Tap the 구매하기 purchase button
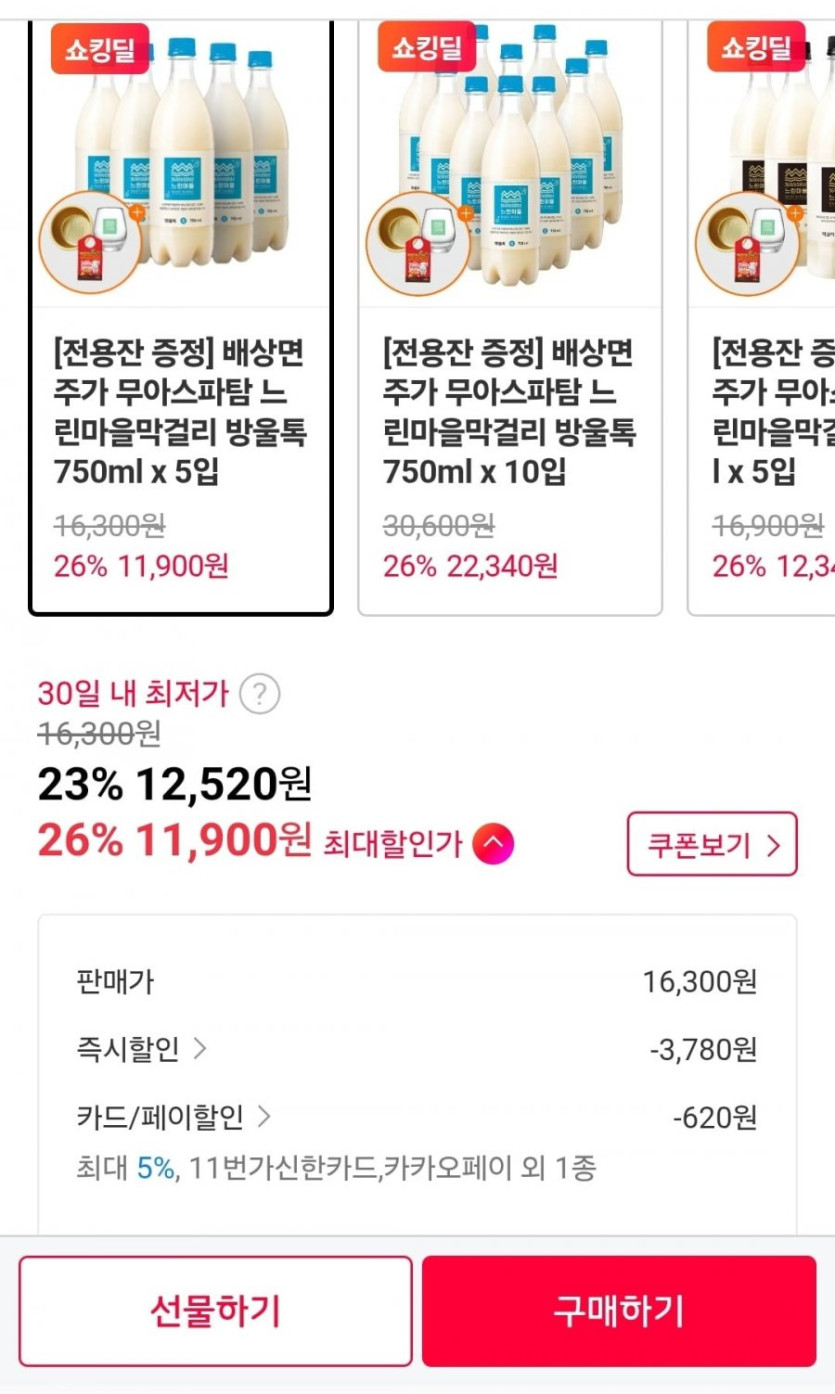The height and width of the screenshot is (1394, 835). tap(619, 1310)
